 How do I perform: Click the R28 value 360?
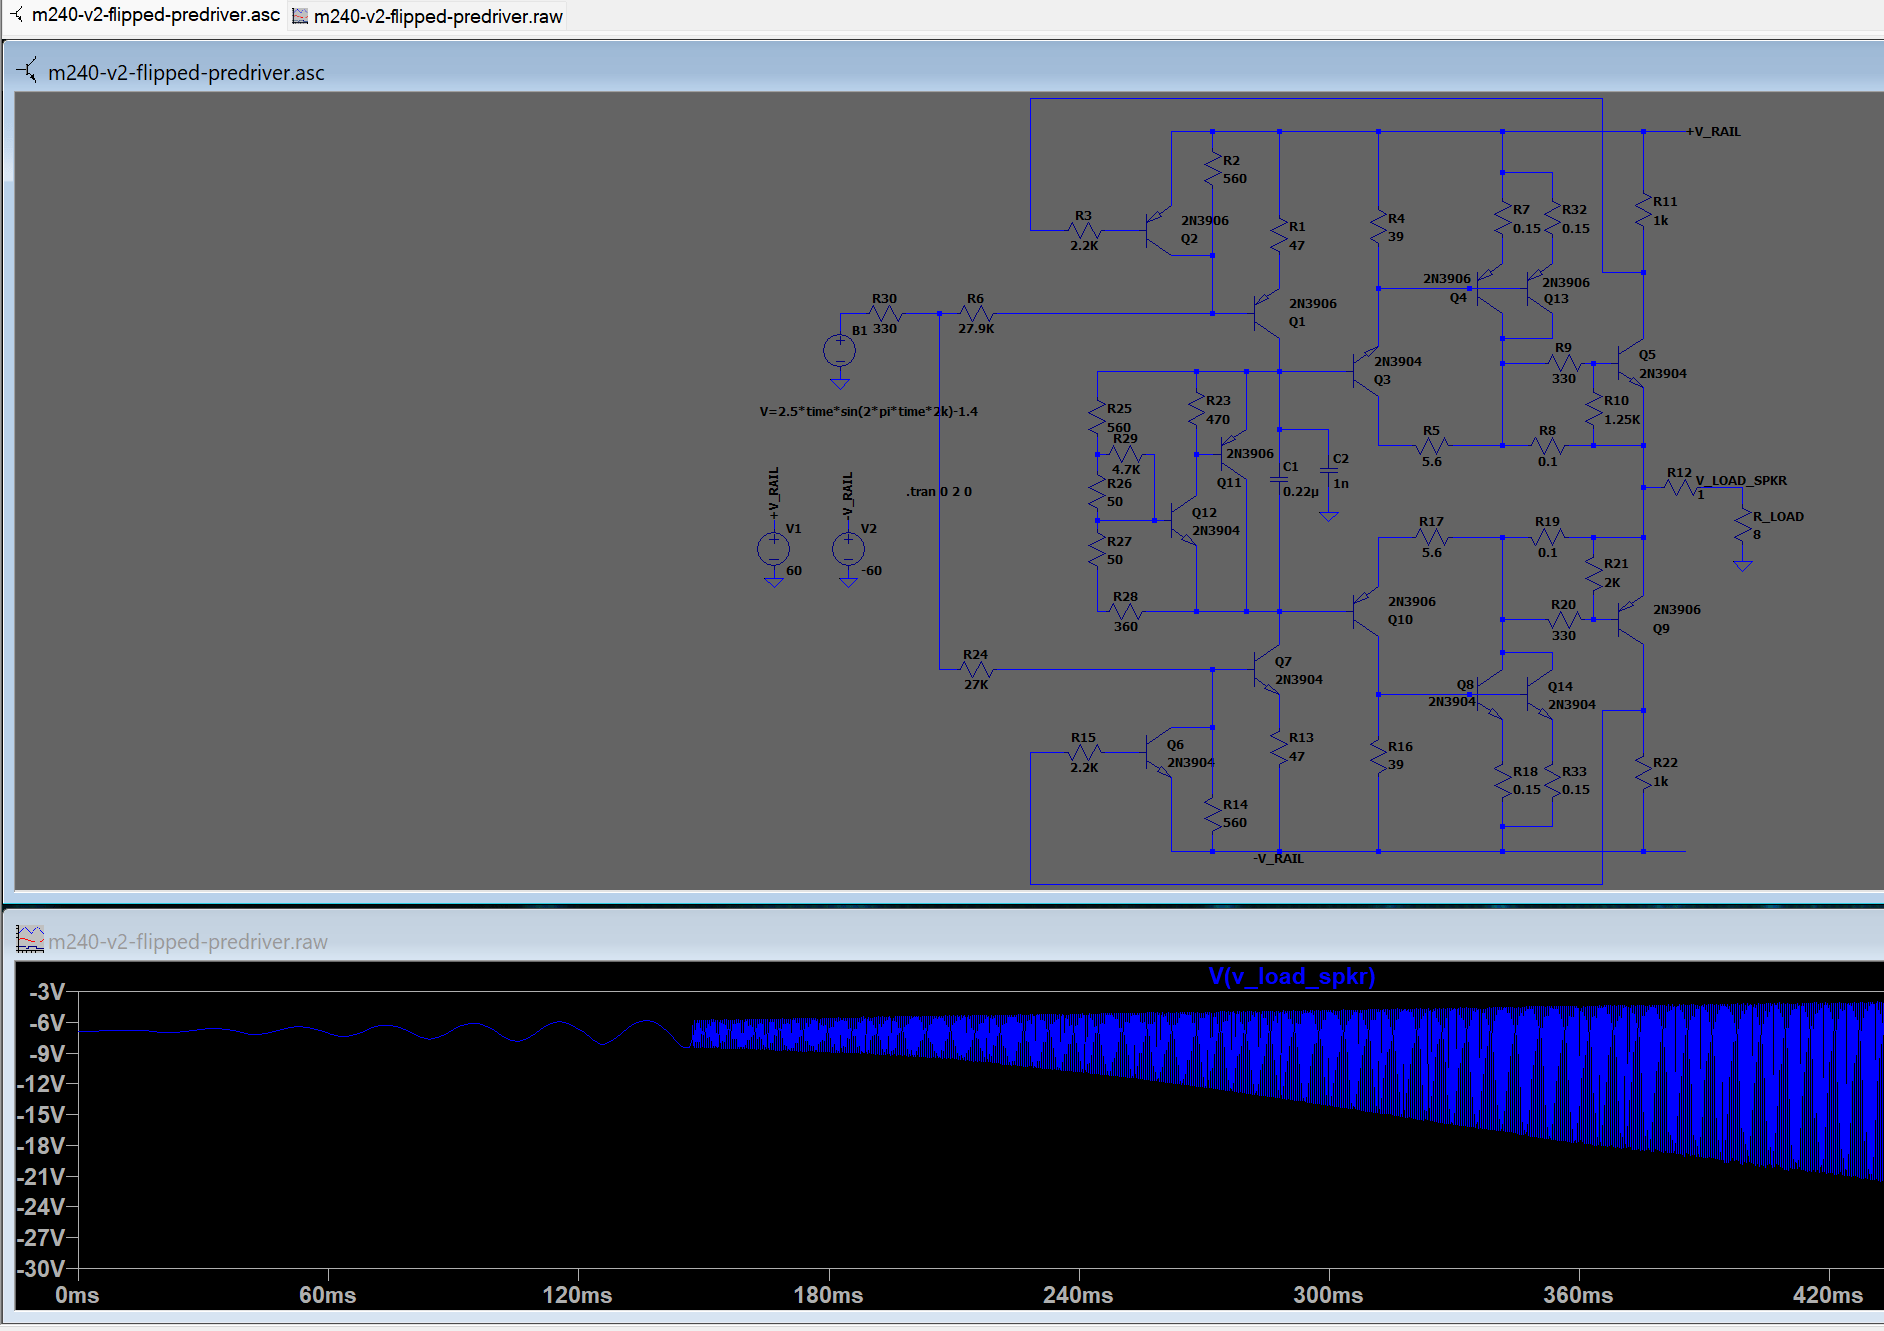[1126, 626]
